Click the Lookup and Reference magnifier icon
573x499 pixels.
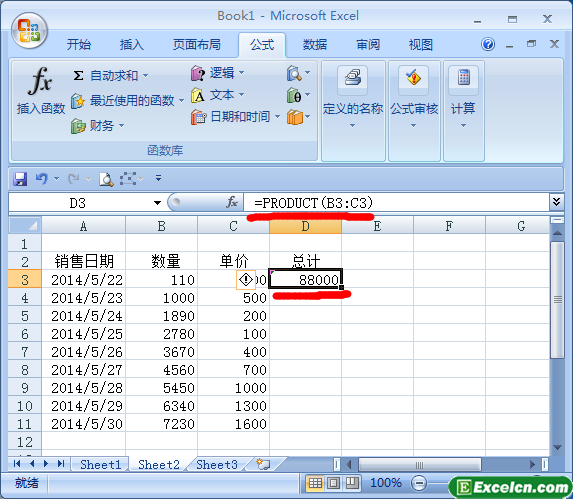(x=293, y=73)
